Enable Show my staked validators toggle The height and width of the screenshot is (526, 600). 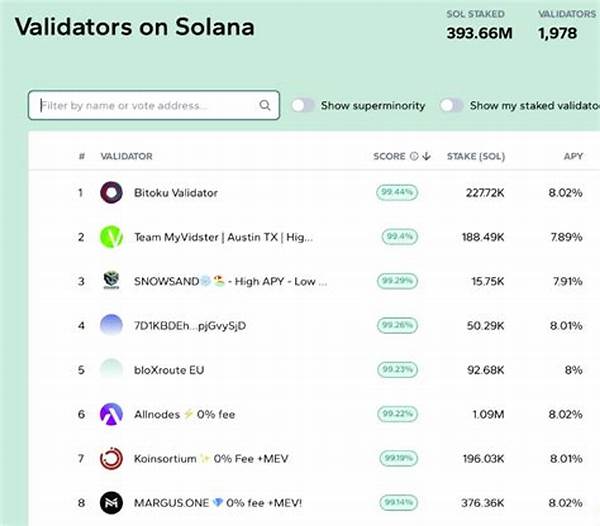(x=451, y=105)
